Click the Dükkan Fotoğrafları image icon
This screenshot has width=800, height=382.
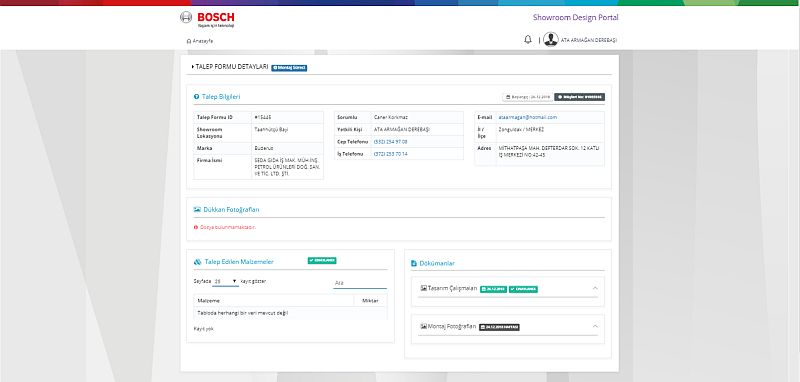coord(197,210)
